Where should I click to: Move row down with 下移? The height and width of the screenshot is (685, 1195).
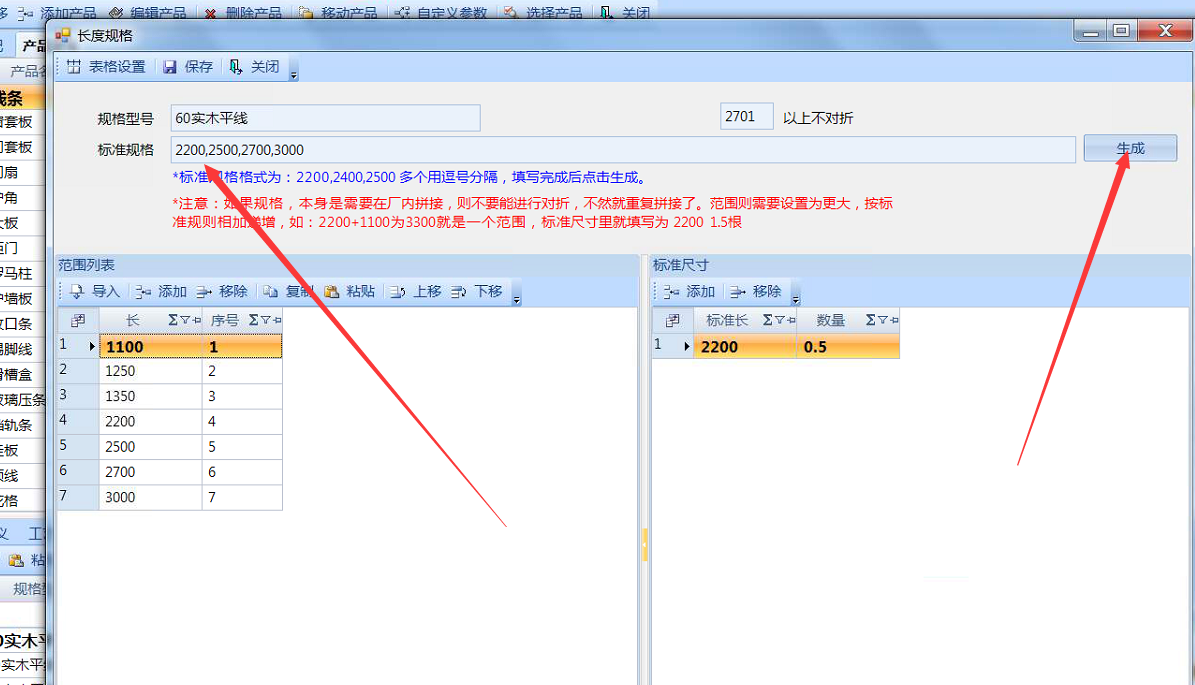(x=477, y=291)
